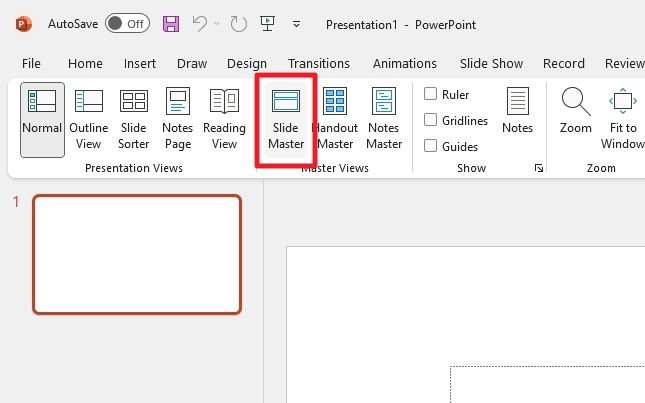Switch to the Record tab
Screen dimensions: 645x403
coord(564,64)
